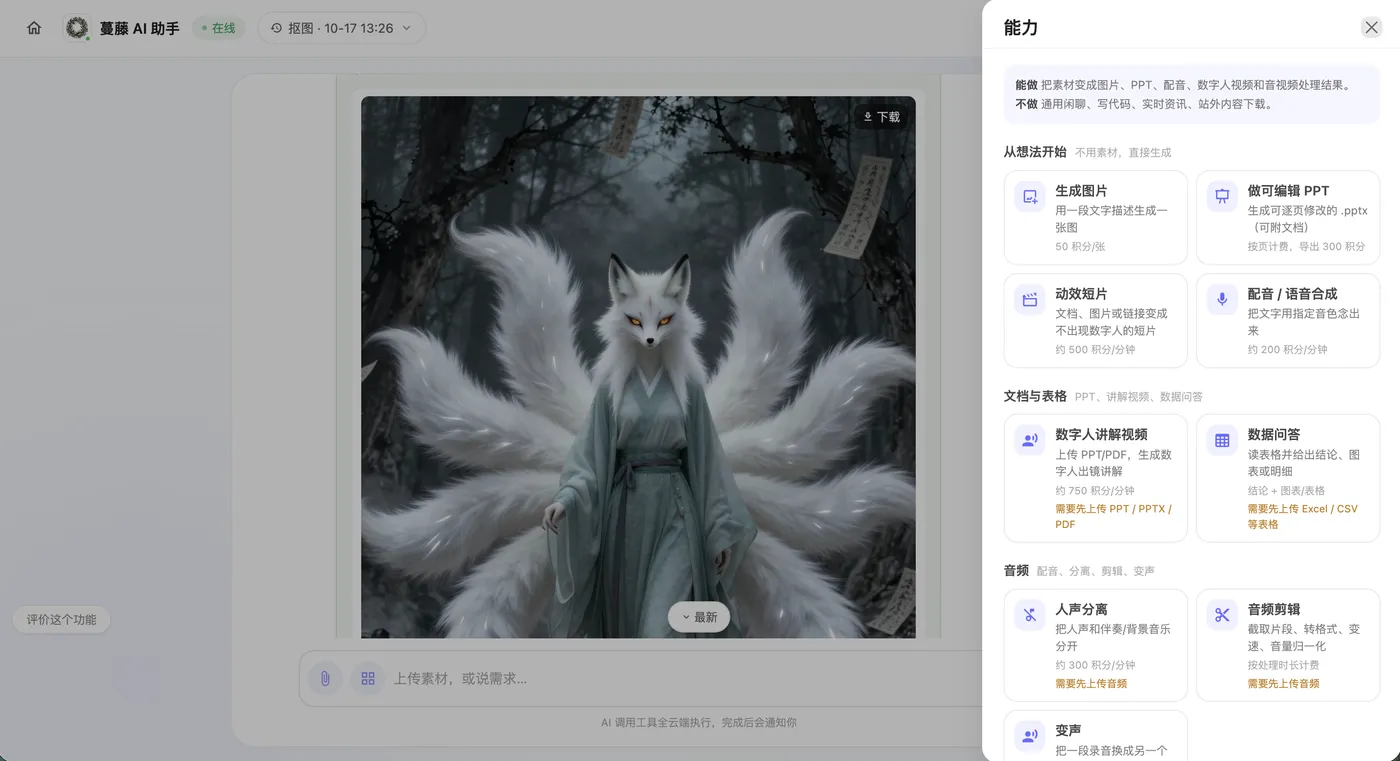This screenshot has width=1400, height=761.
Task: Click 需要先上传 PPT / PPTX / PDF note
Action: (1113, 516)
